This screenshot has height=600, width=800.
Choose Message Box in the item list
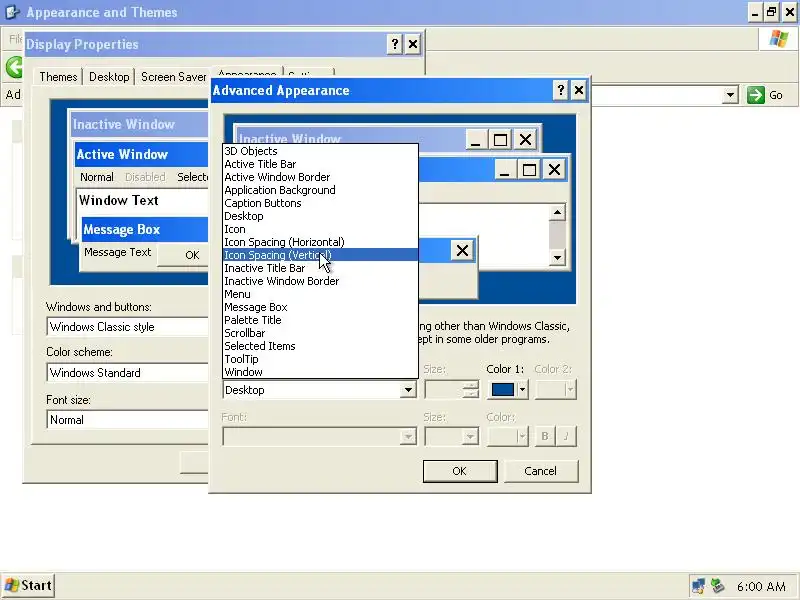point(320,307)
